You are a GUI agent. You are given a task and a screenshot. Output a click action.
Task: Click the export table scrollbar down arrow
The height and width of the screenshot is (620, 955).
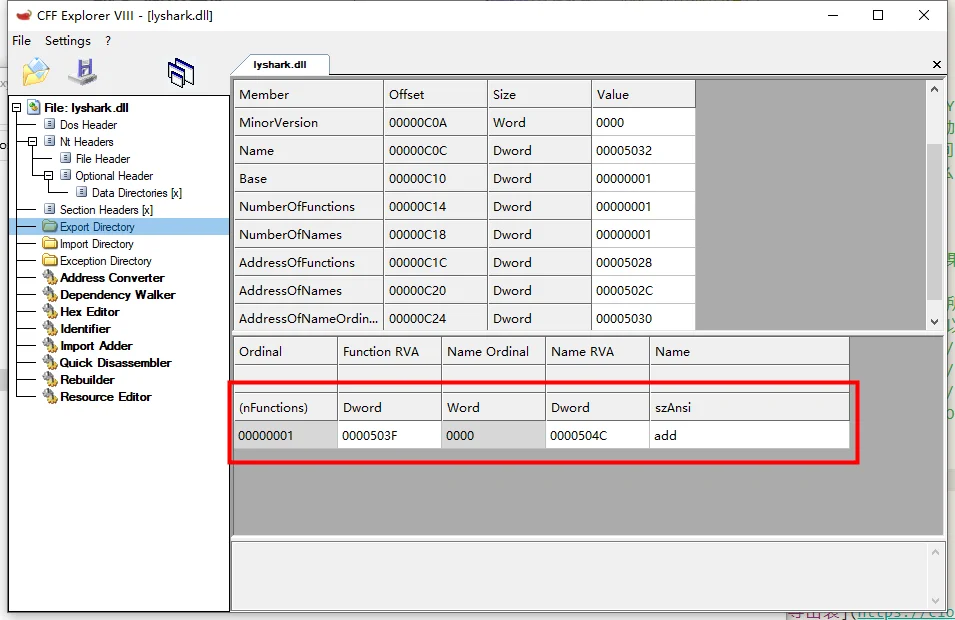point(934,322)
